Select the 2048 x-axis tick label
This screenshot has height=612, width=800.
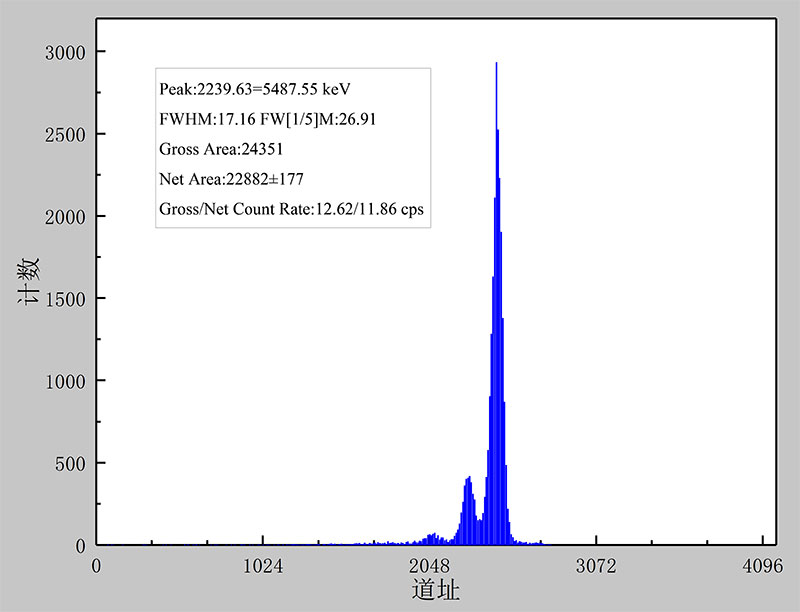click(x=430, y=565)
